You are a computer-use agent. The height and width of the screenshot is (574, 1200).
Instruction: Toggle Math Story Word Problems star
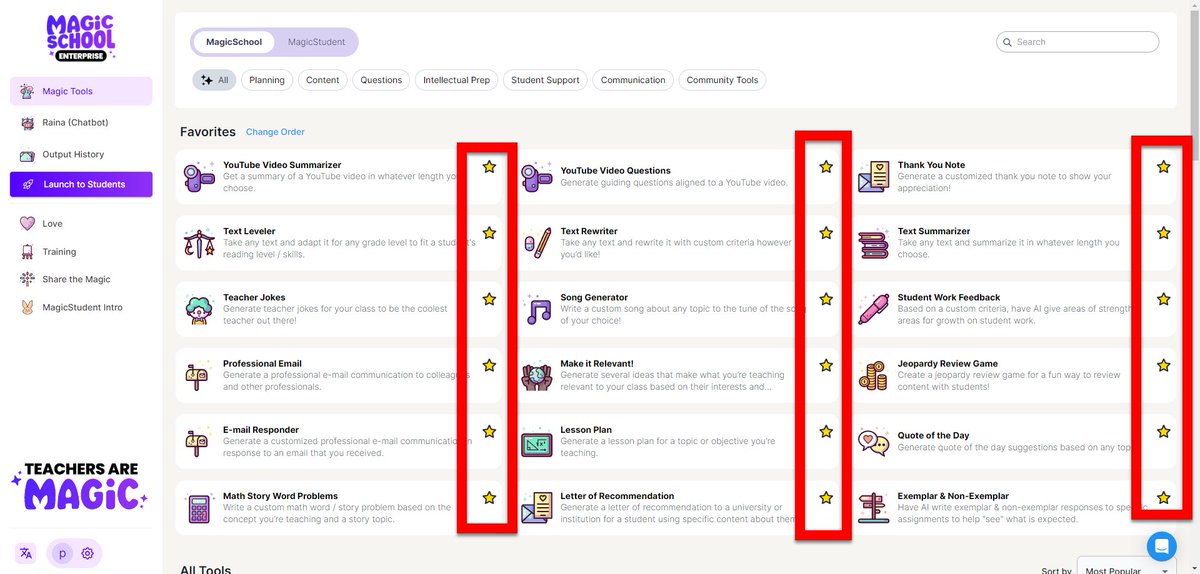(489, 498)
